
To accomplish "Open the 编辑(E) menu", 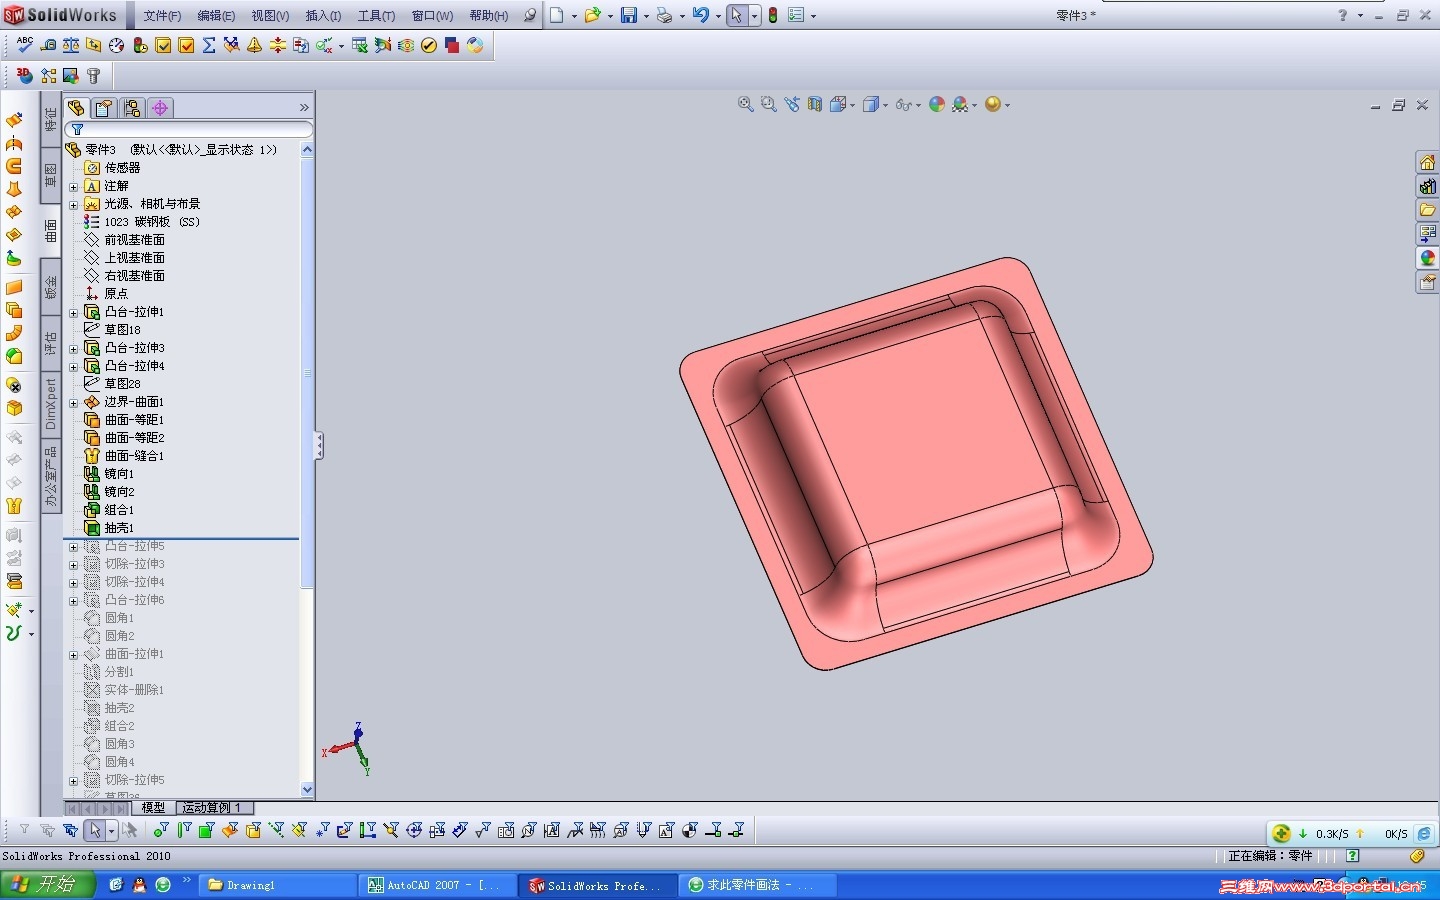I will coord(216,15).
